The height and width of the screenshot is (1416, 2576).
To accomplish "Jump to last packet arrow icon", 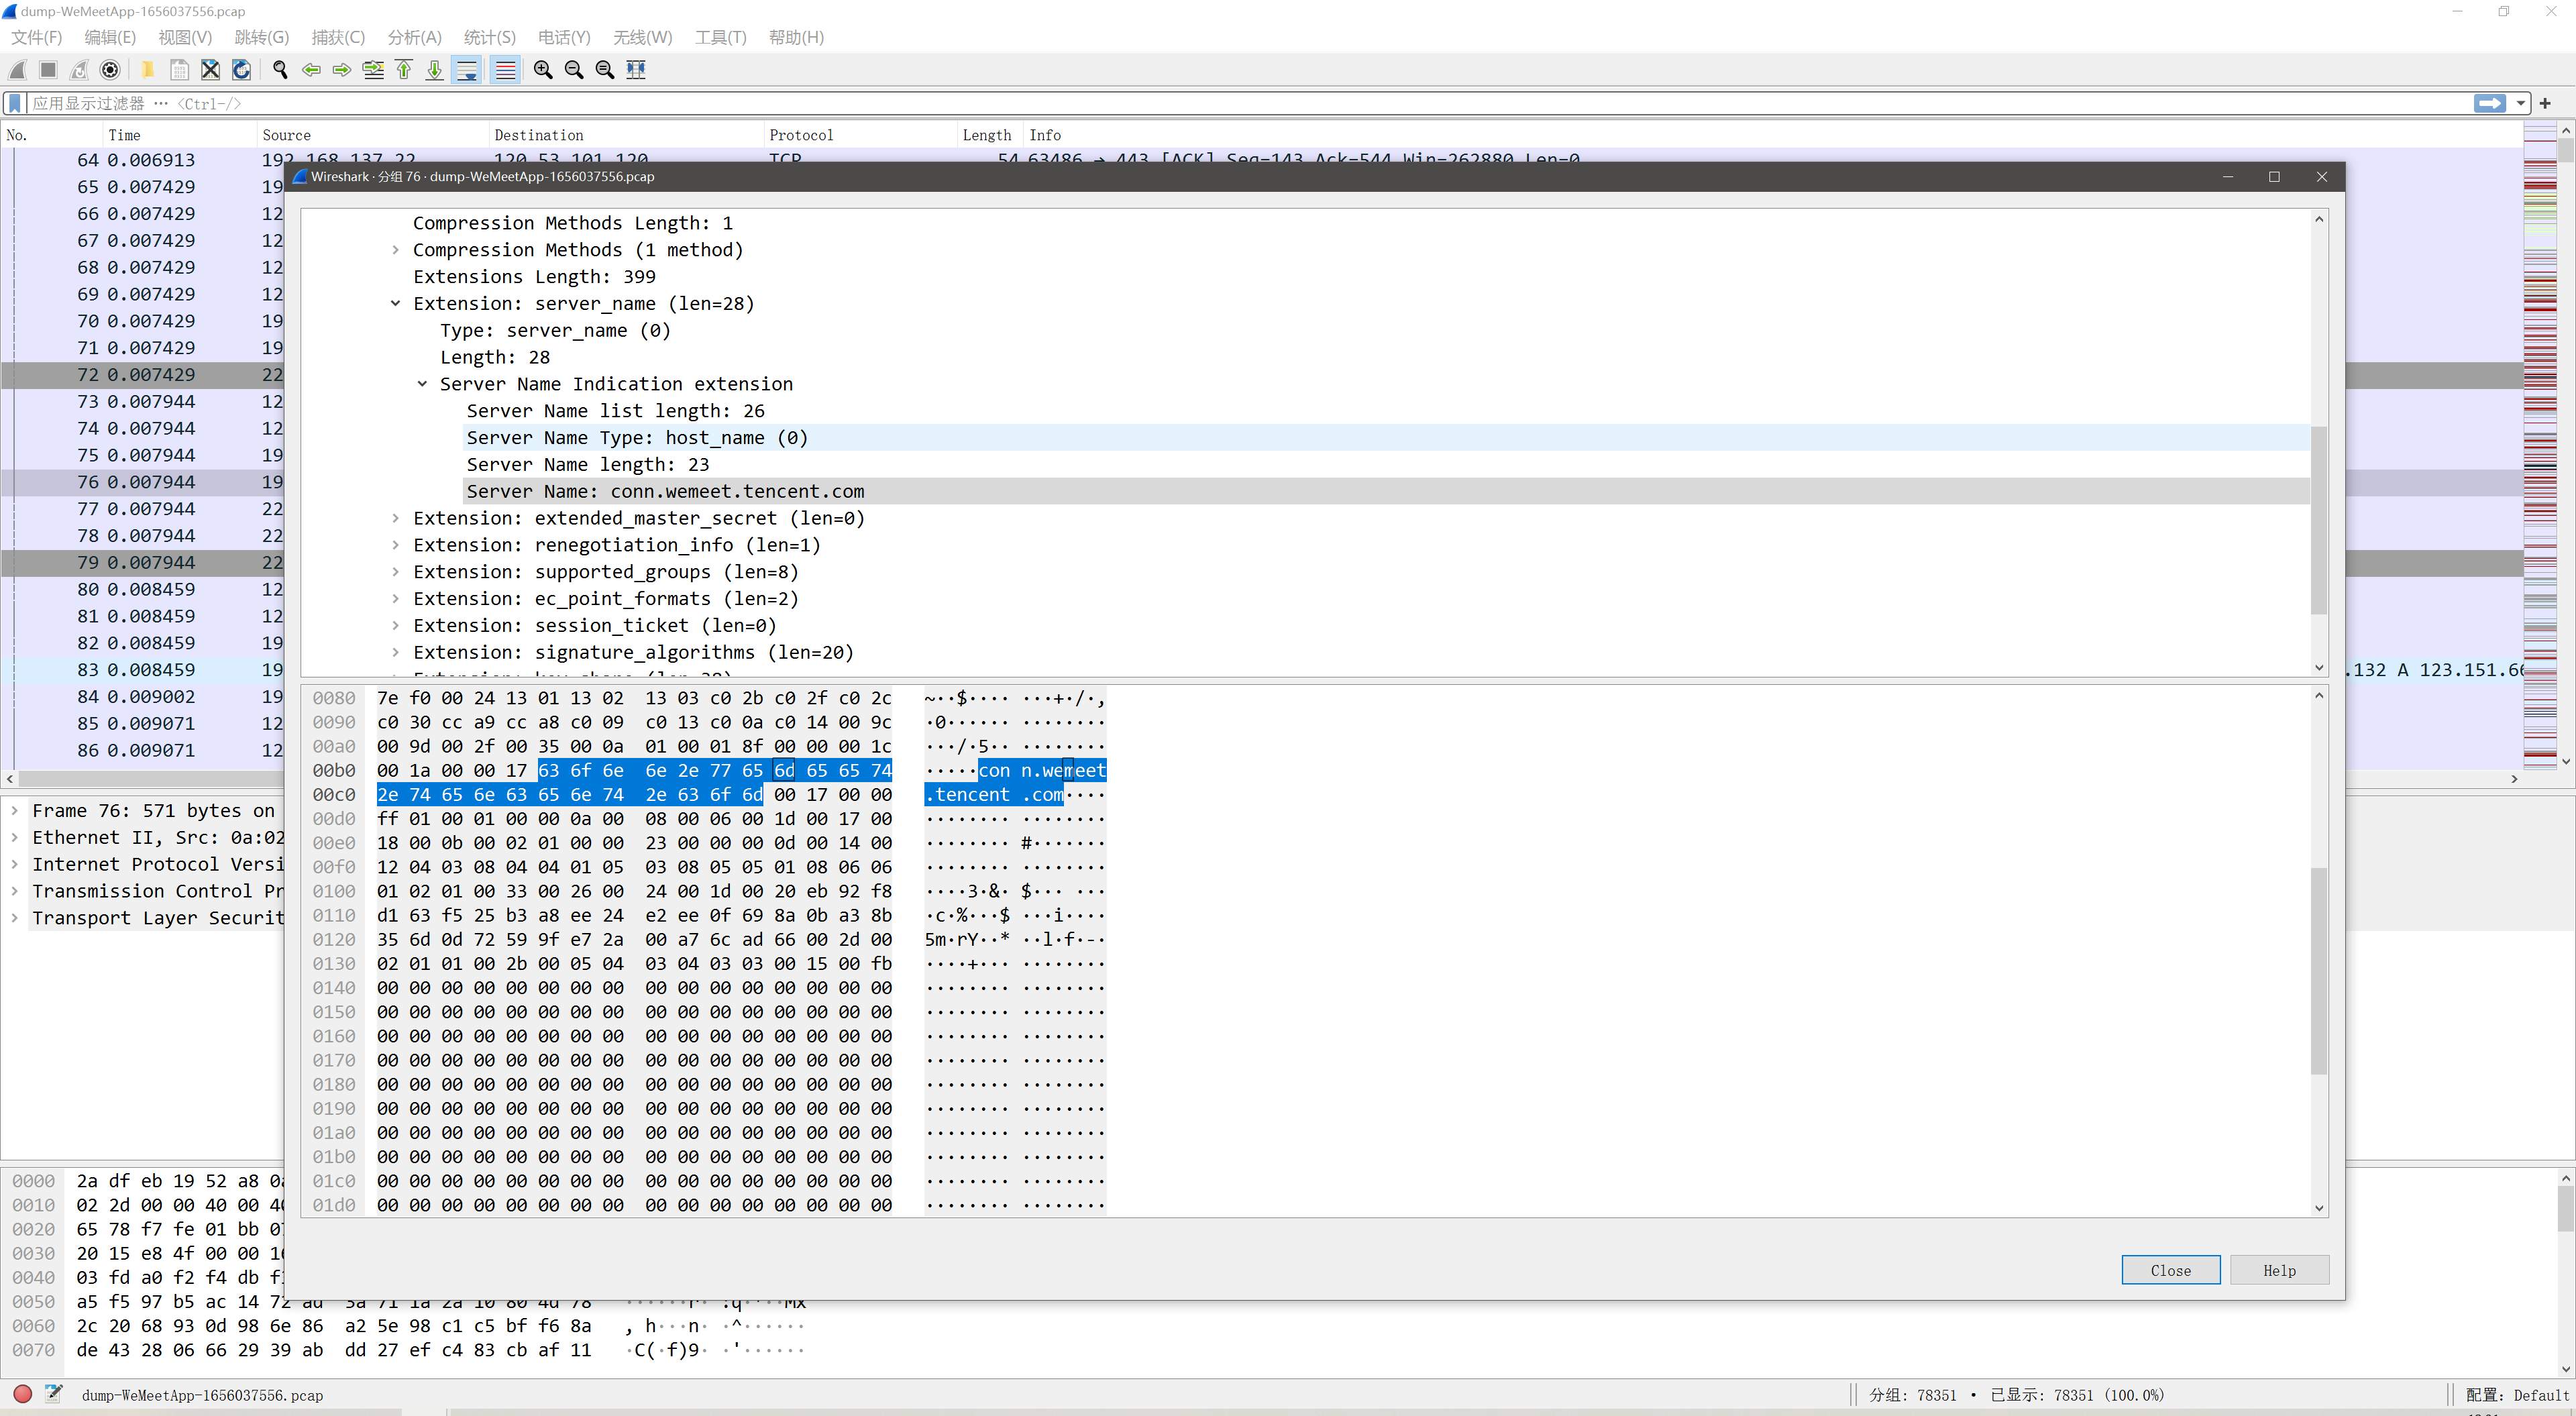I will pos(435,69).
